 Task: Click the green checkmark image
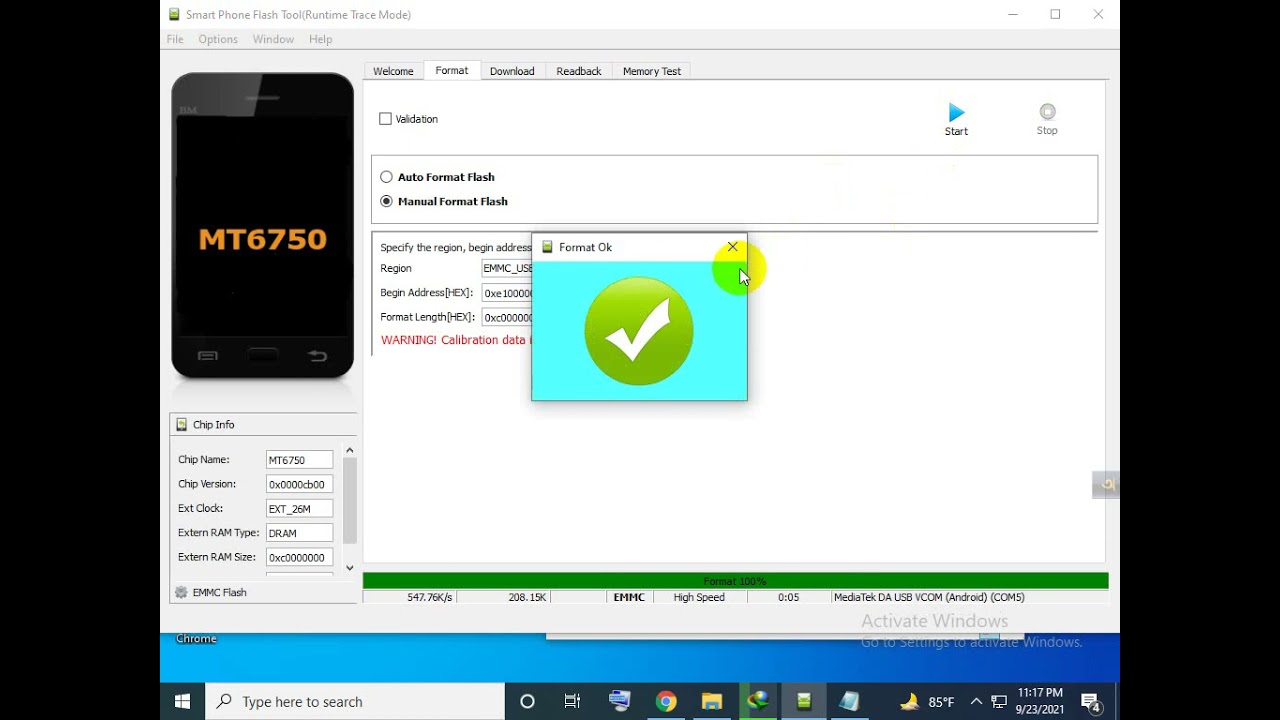tap(639, 331)
